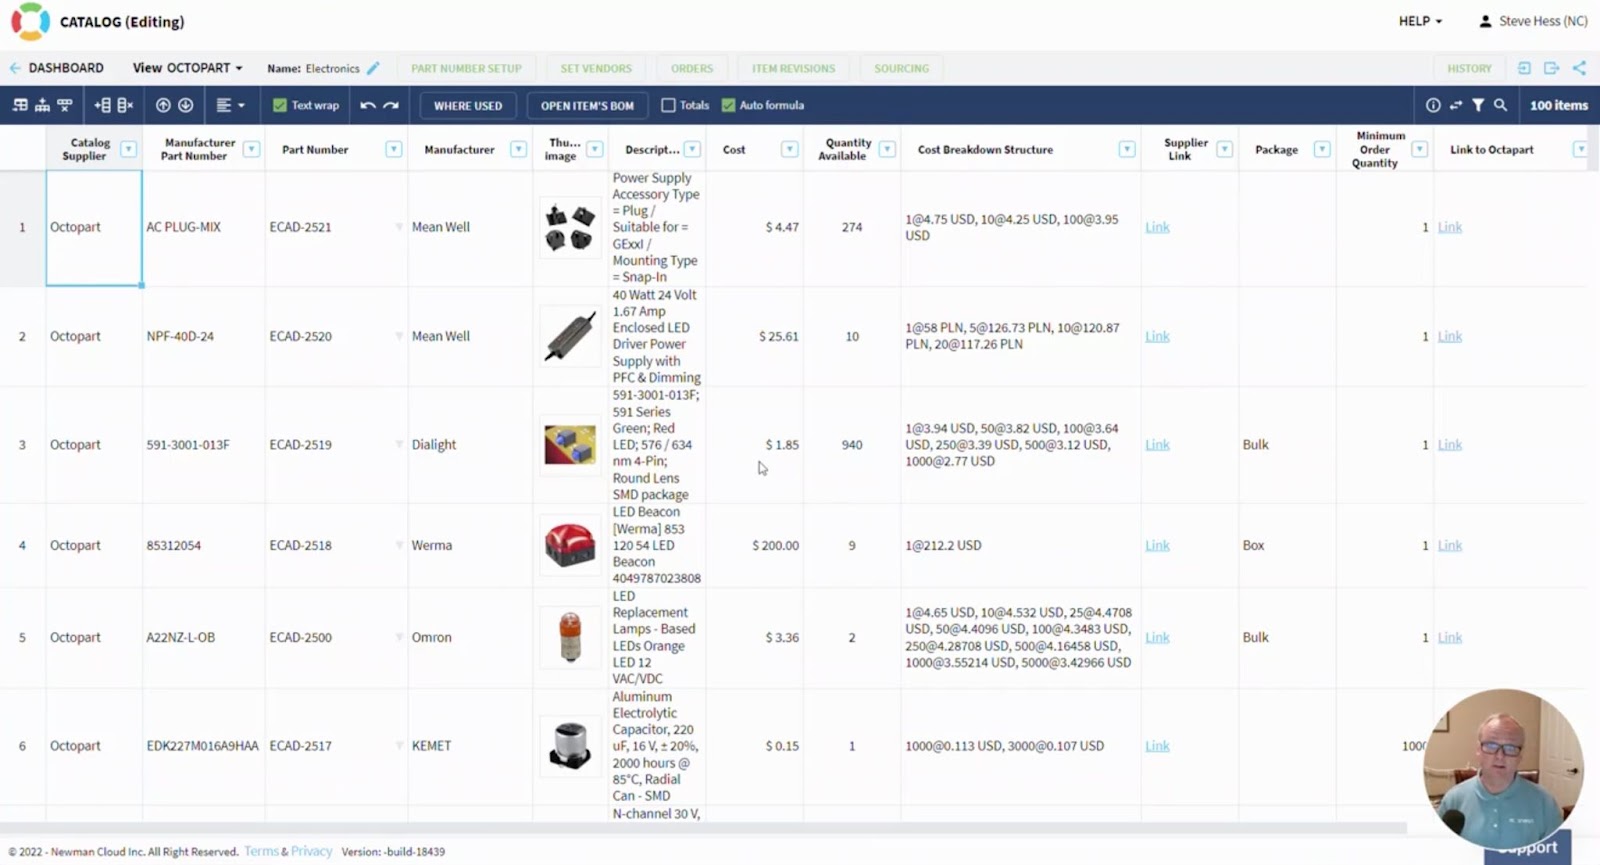The image size is (1600, 865).
Task: Open Supplier Link for 85312054 row
Action: coord(1157,545)
